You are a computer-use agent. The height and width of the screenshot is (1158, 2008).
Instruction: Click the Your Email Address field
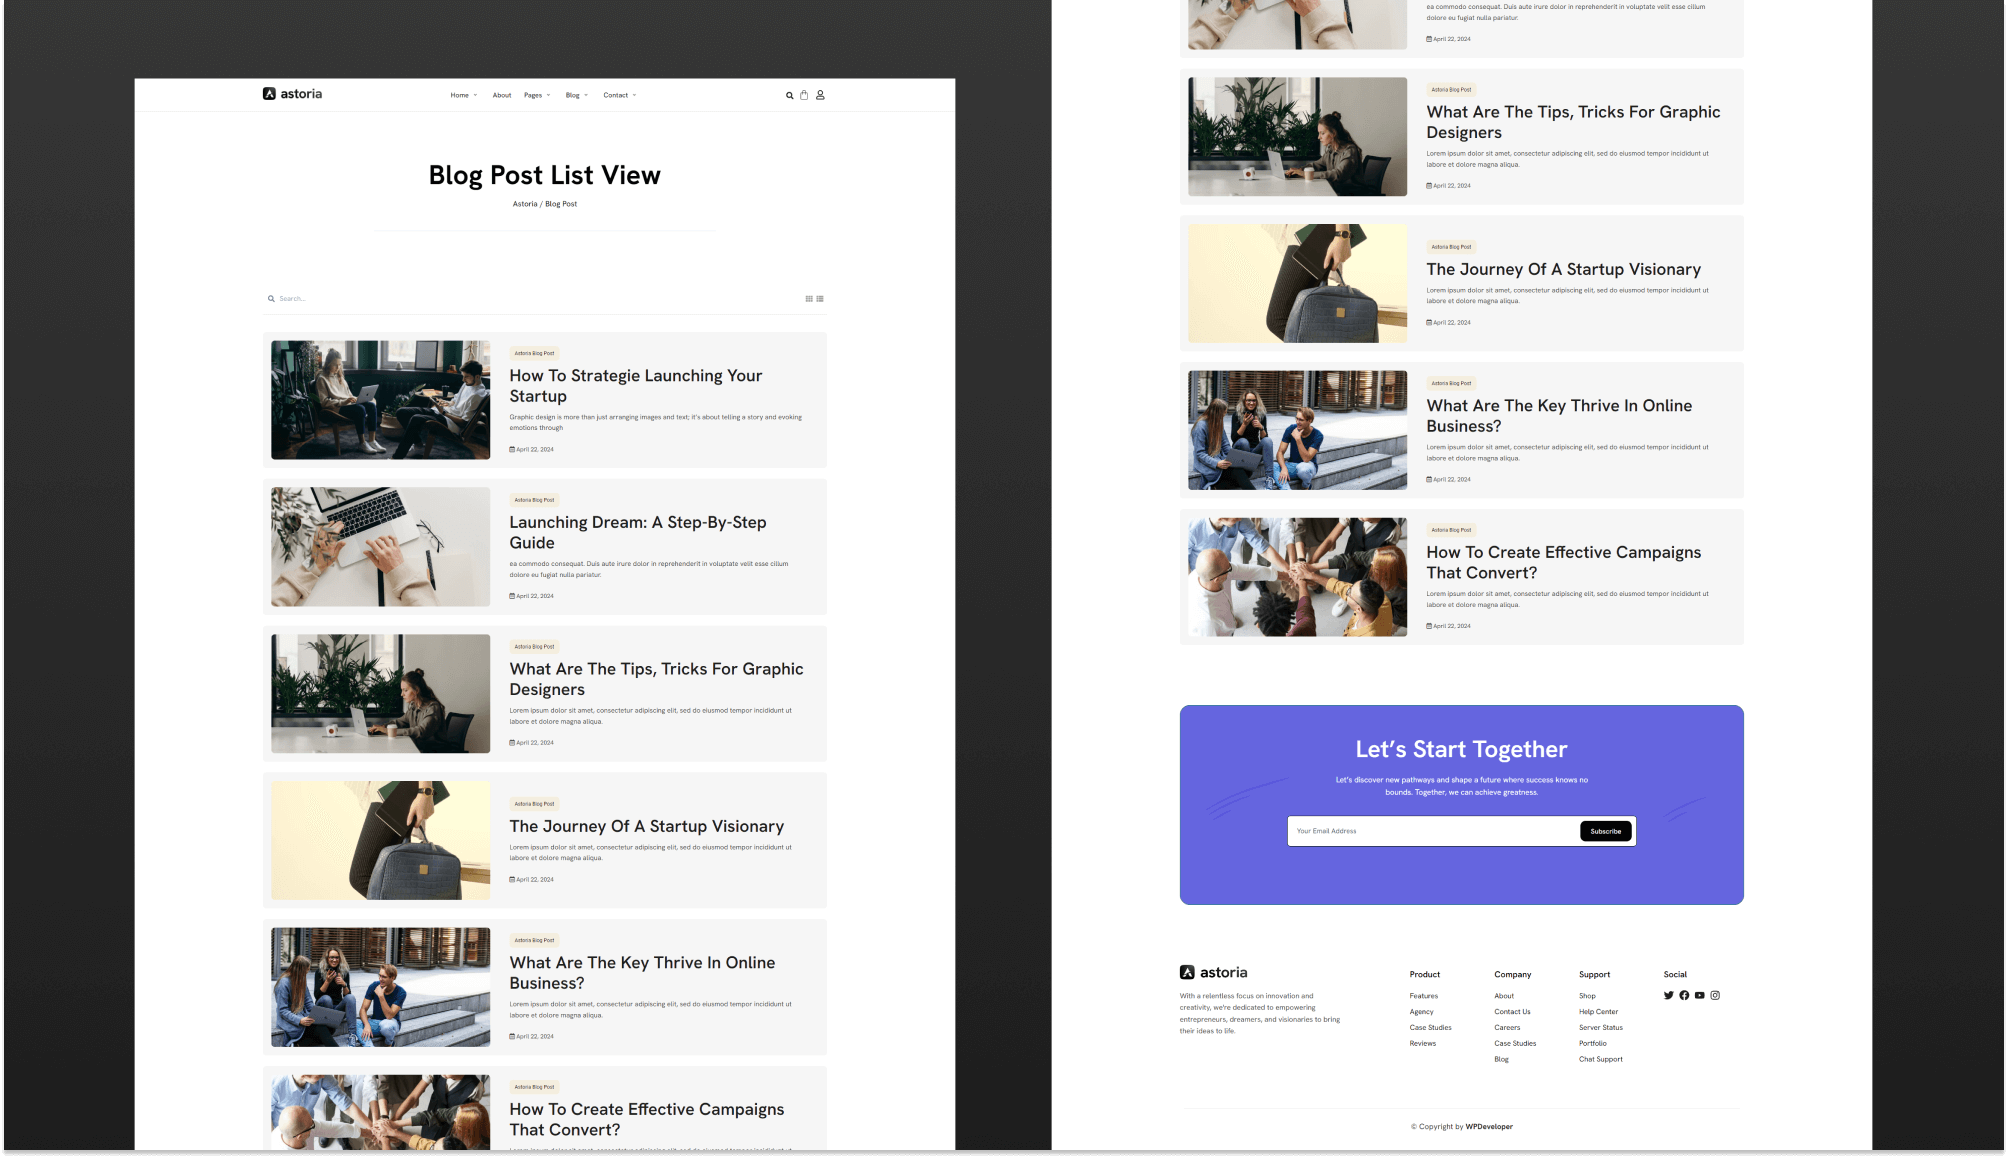coord(1434,831)
